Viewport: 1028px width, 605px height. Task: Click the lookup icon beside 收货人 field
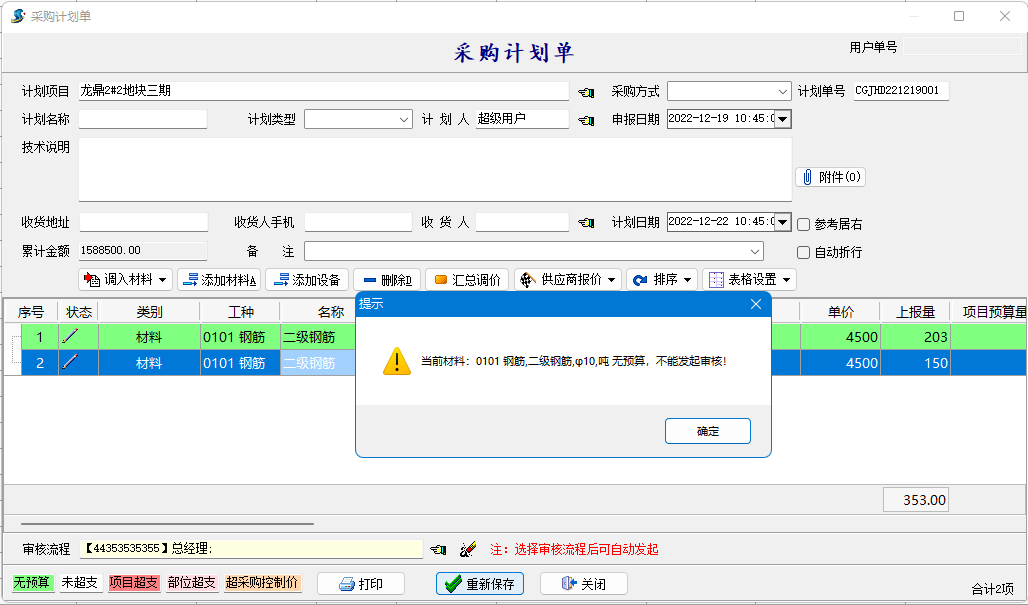pos(586,223)
